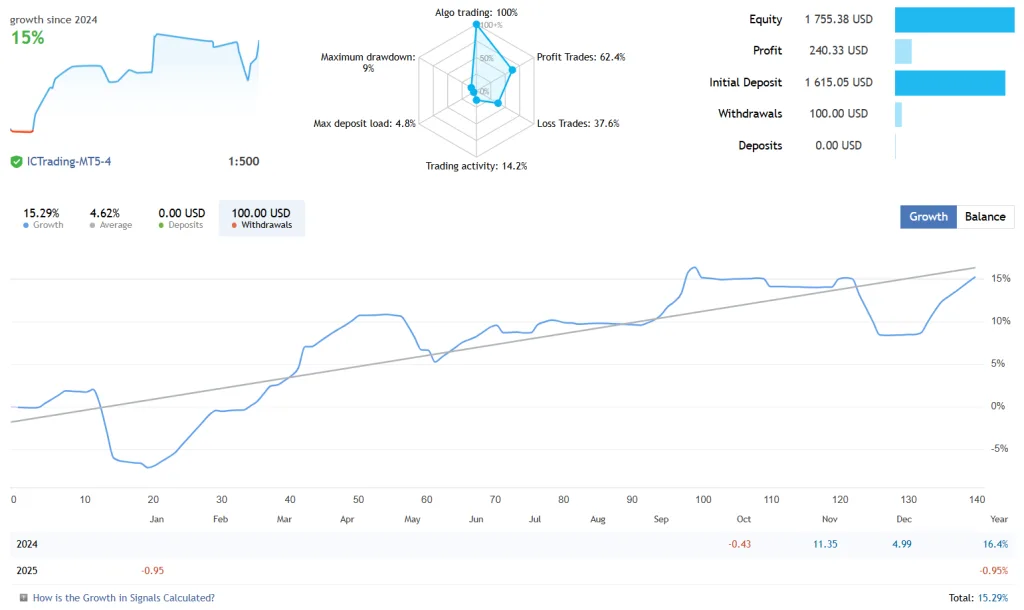Image resolution: width=1024 pixels, height=610 pixels.
Task: Toggle the 0.00 USD Deposits series
Action: 182,218
